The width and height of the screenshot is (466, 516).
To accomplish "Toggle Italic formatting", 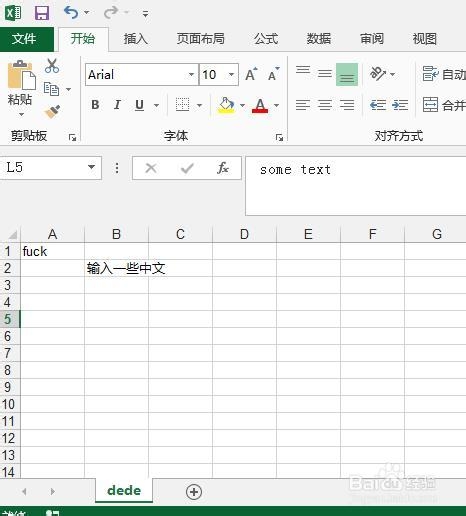I will pyautogui.click(x=117, y=105).
